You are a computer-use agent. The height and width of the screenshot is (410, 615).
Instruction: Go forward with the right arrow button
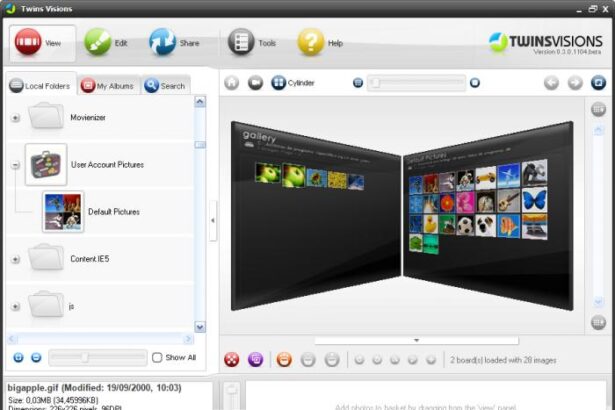pos(575,83)
